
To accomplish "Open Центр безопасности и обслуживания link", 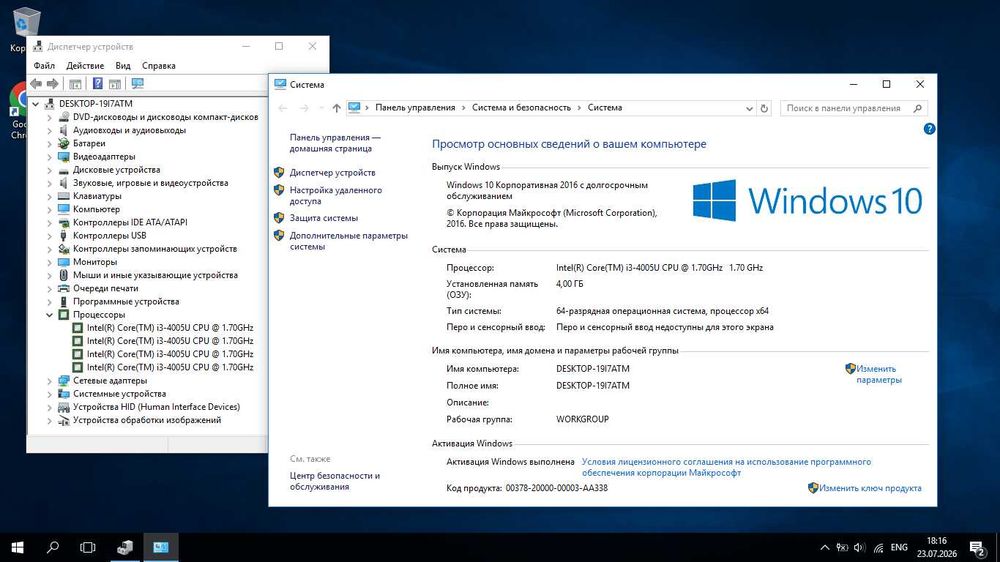I will (x=334, y=481).
